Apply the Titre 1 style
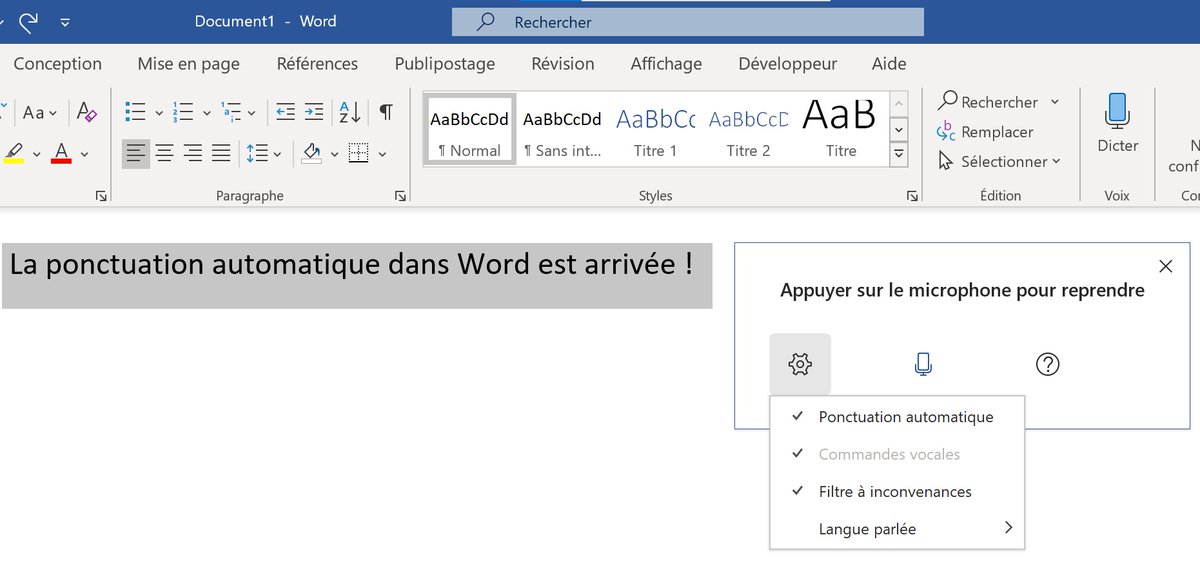This screenshot has width=1200, height=564. tap(655, 130)
